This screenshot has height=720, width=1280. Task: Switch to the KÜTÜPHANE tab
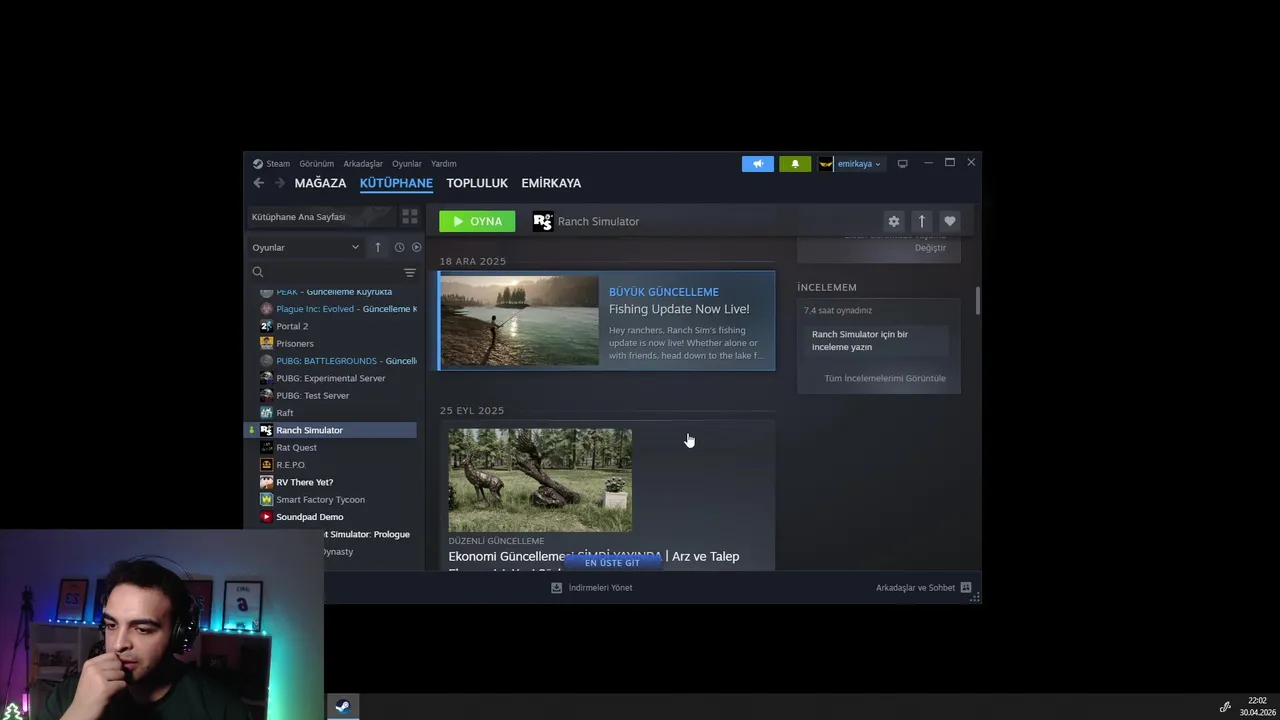(x=396, y=183)
